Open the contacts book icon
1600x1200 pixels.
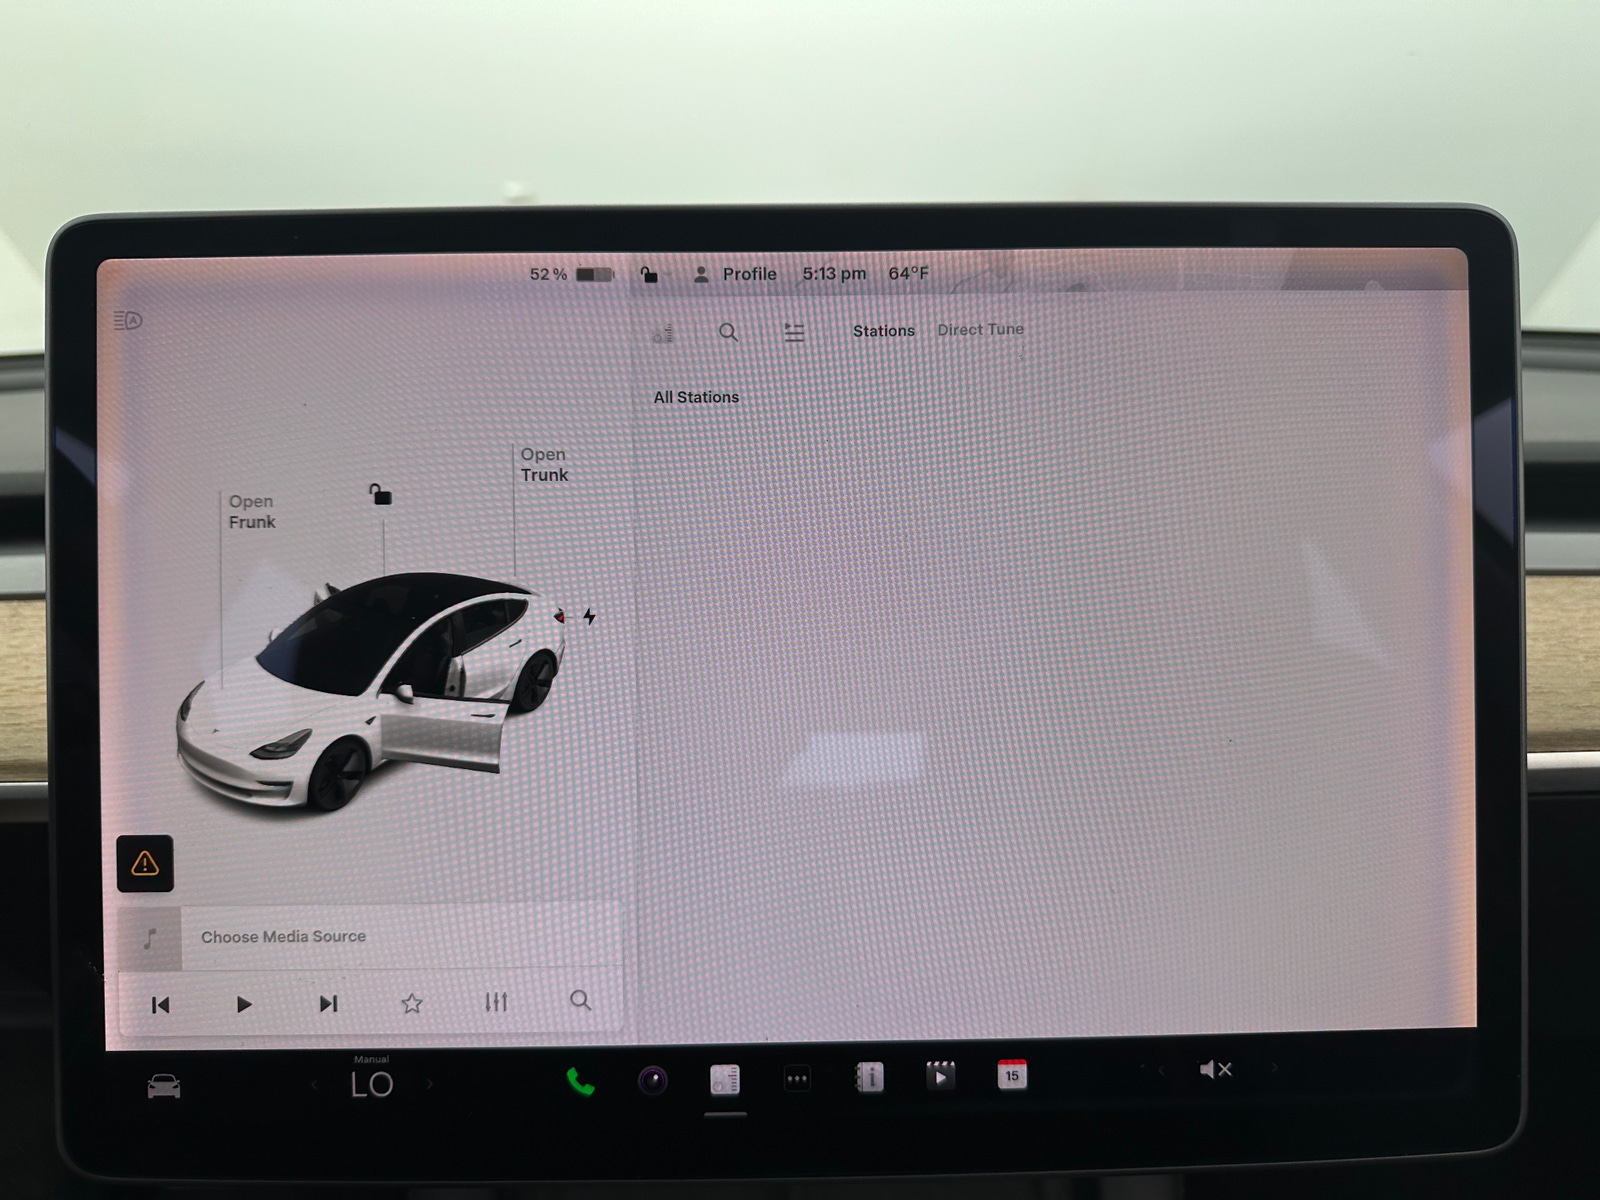[872, 1078]
